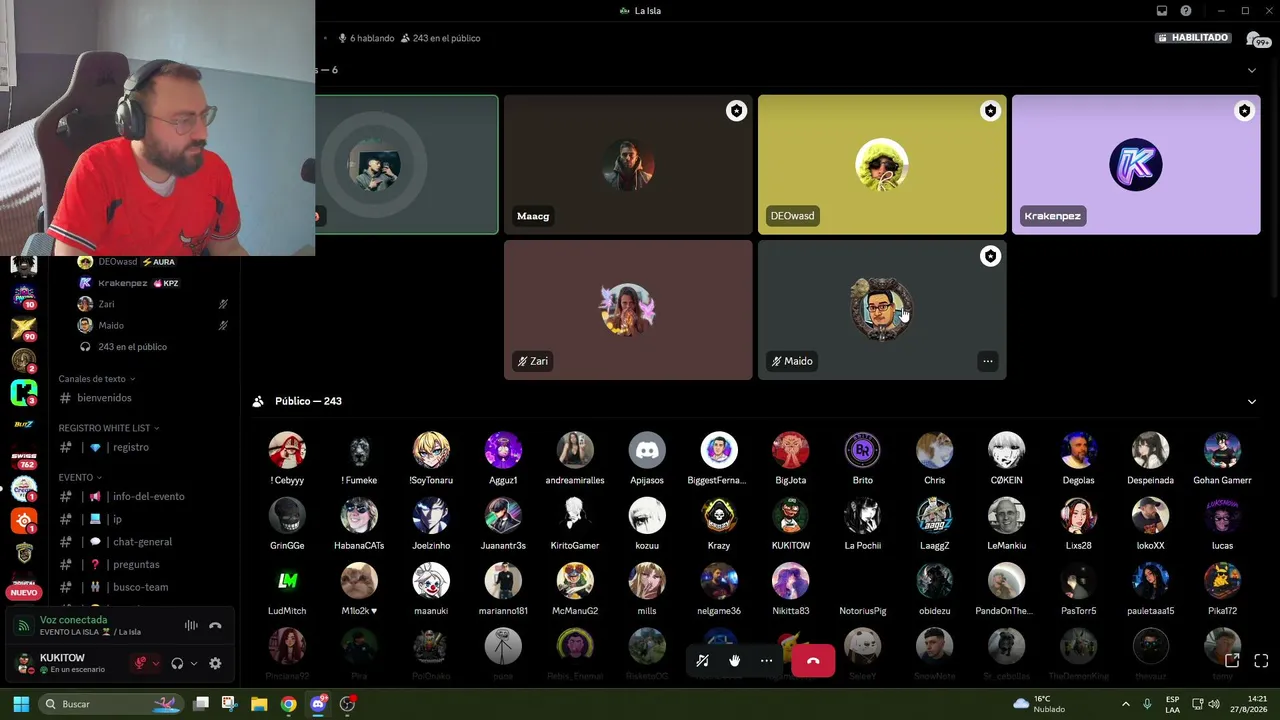This screenshot has height=720, width=1280.
Task: Disconnect from voice in the Voz conectada panel
Action: [215, 626]
